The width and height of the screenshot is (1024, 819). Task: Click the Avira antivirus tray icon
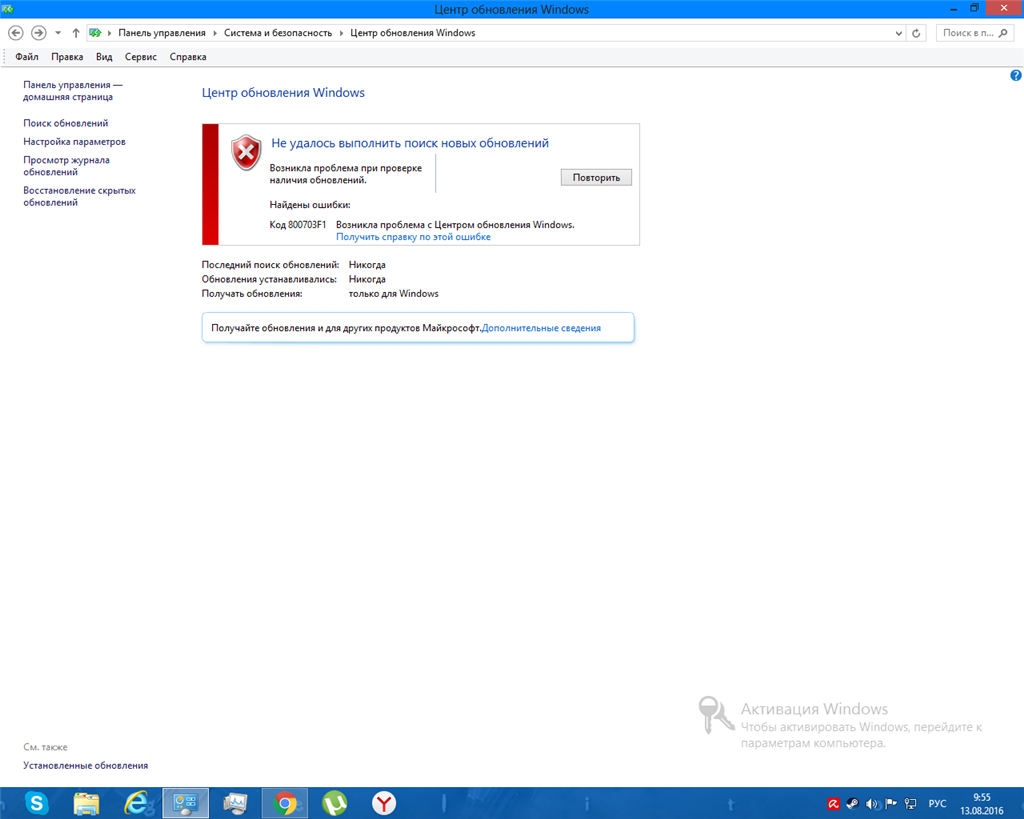[x=833, y=804]
